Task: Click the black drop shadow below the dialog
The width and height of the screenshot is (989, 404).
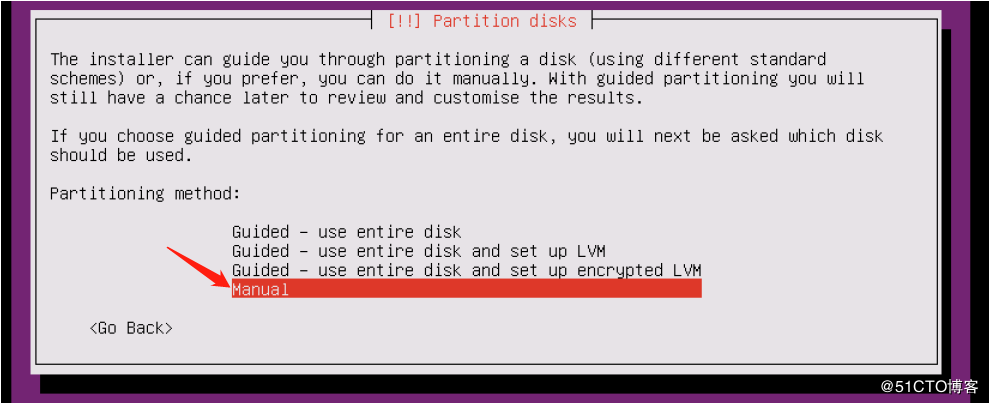Action: pos(500,387)
